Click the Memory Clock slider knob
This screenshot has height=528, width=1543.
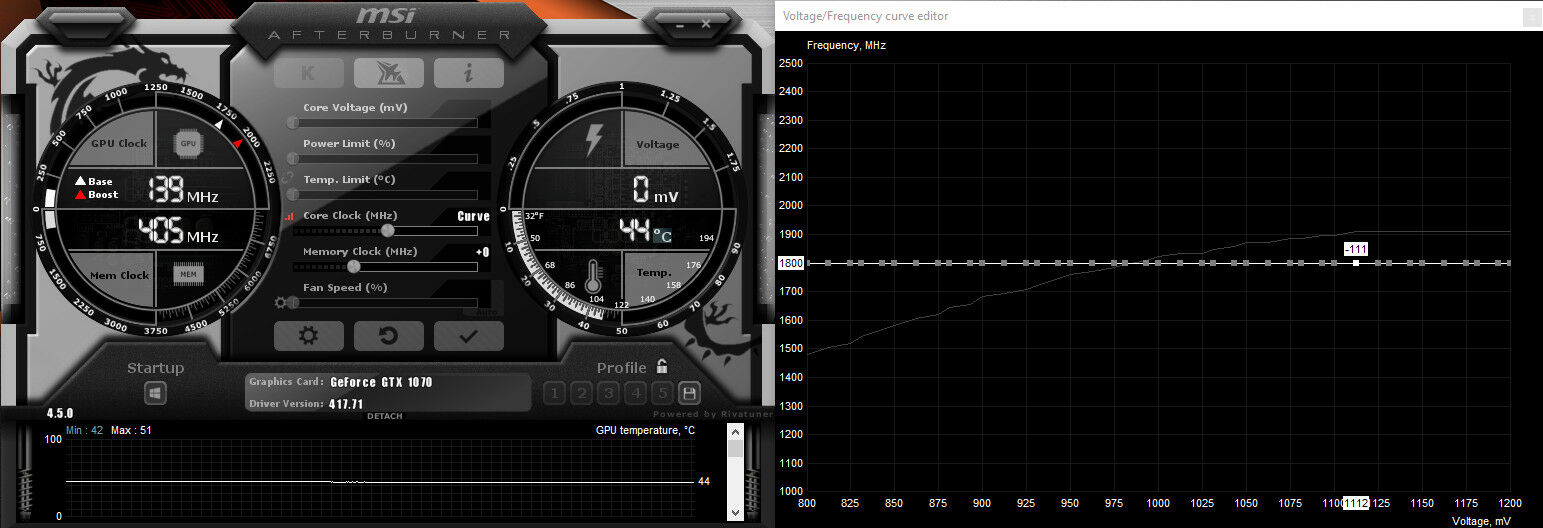(352, 266)
